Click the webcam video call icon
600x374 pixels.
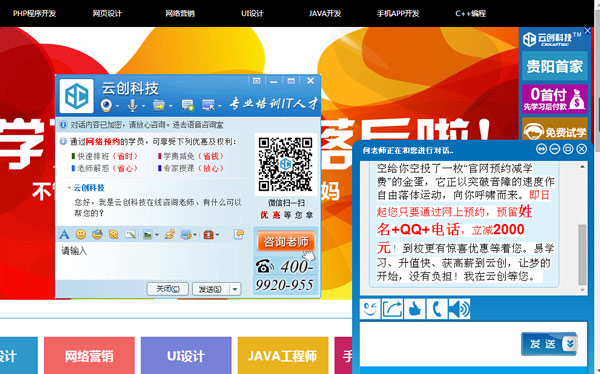[x=106, y=105]
